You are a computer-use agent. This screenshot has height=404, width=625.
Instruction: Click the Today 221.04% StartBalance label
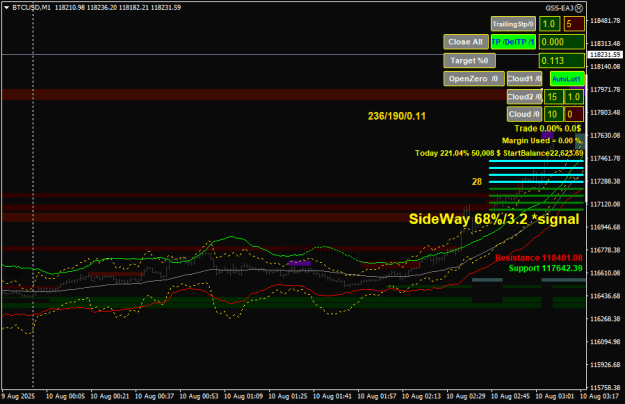click(499, 153)
